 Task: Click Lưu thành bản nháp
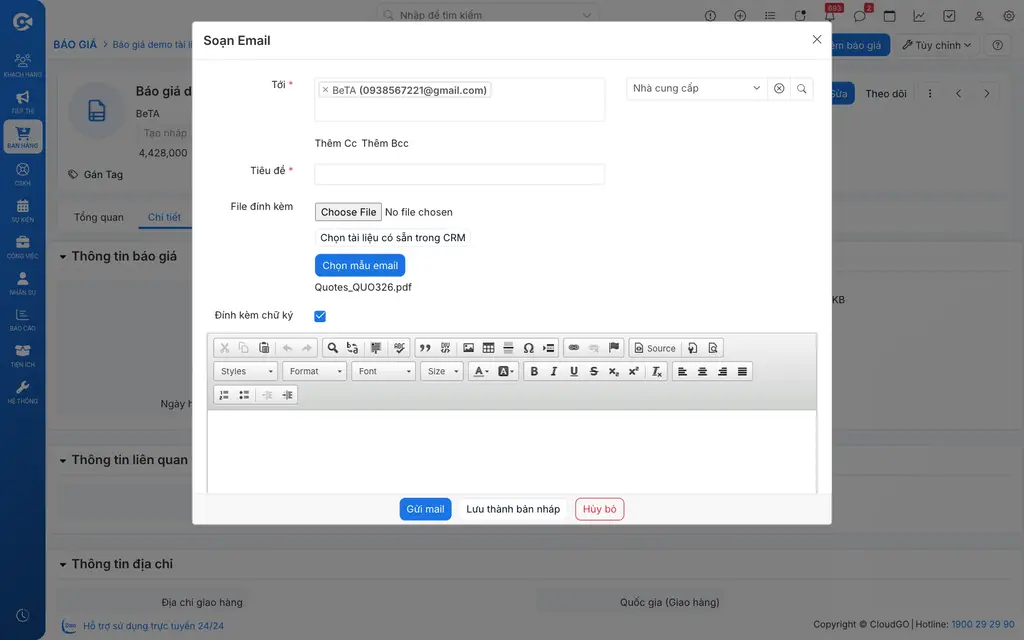coord(513,509)
